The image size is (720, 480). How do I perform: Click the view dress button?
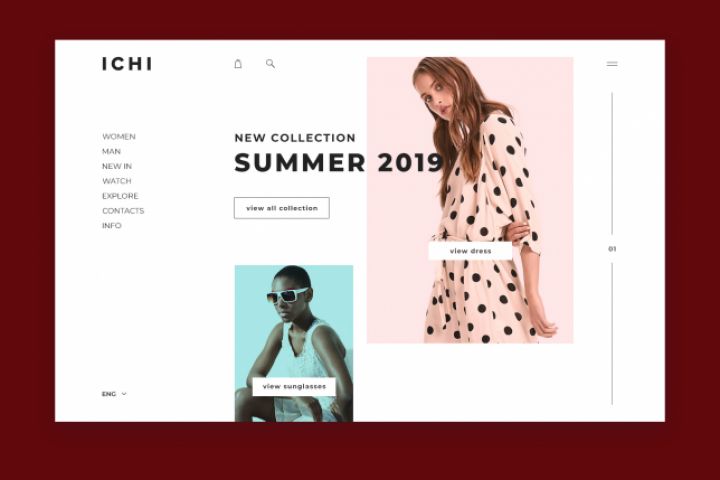[x=470, y=251]
